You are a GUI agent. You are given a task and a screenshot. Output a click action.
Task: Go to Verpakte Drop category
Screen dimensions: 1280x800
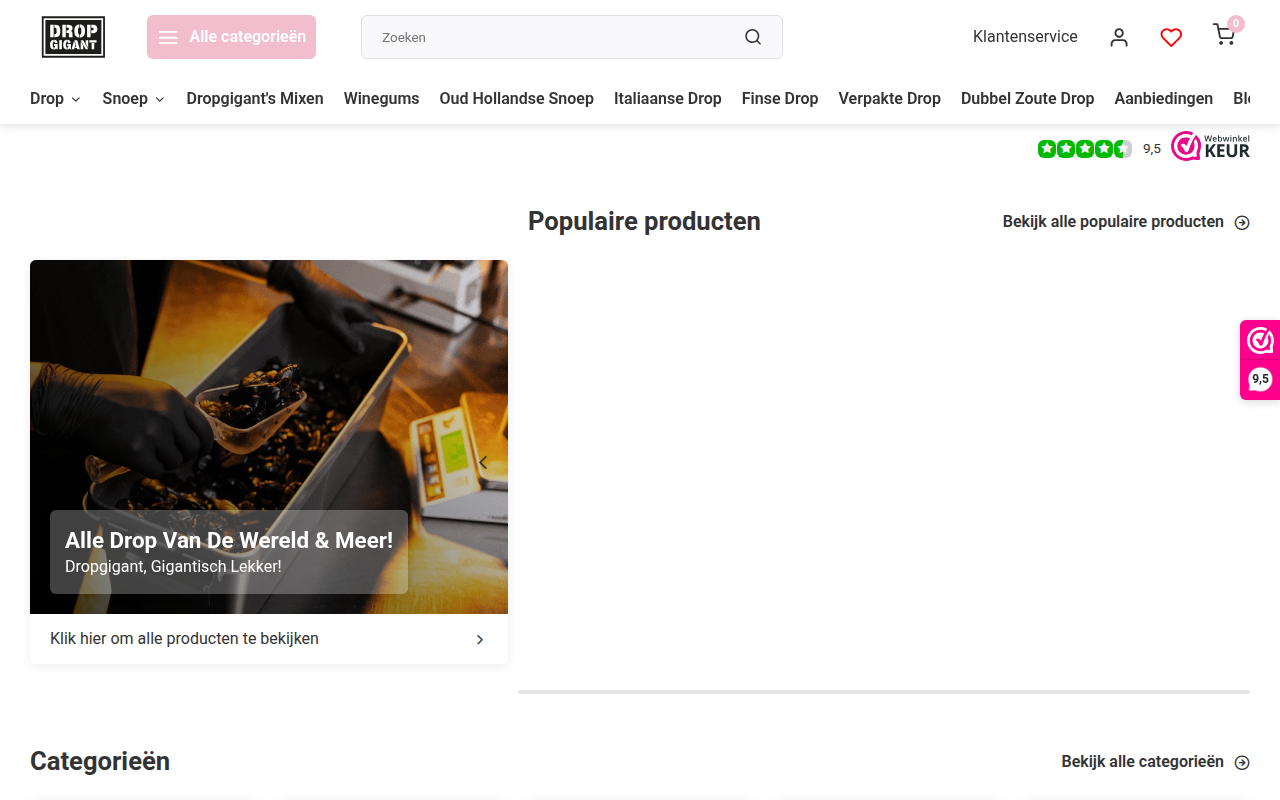point(890,98)
